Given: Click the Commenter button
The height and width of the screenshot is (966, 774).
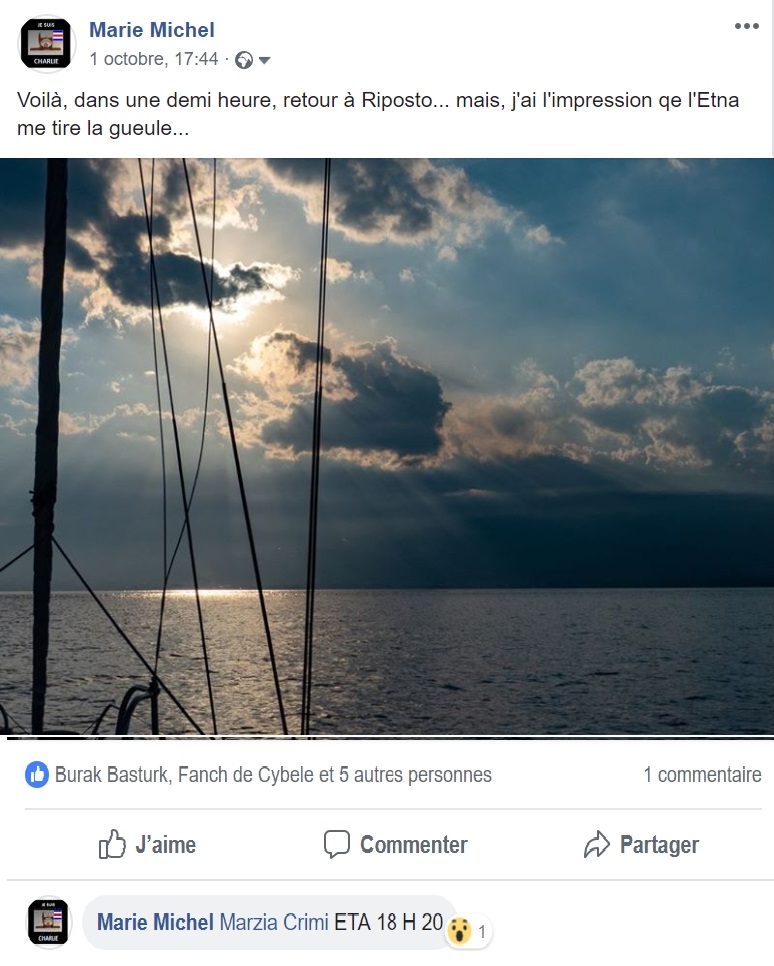Looking at the screenshot, I should coord(396,845).
